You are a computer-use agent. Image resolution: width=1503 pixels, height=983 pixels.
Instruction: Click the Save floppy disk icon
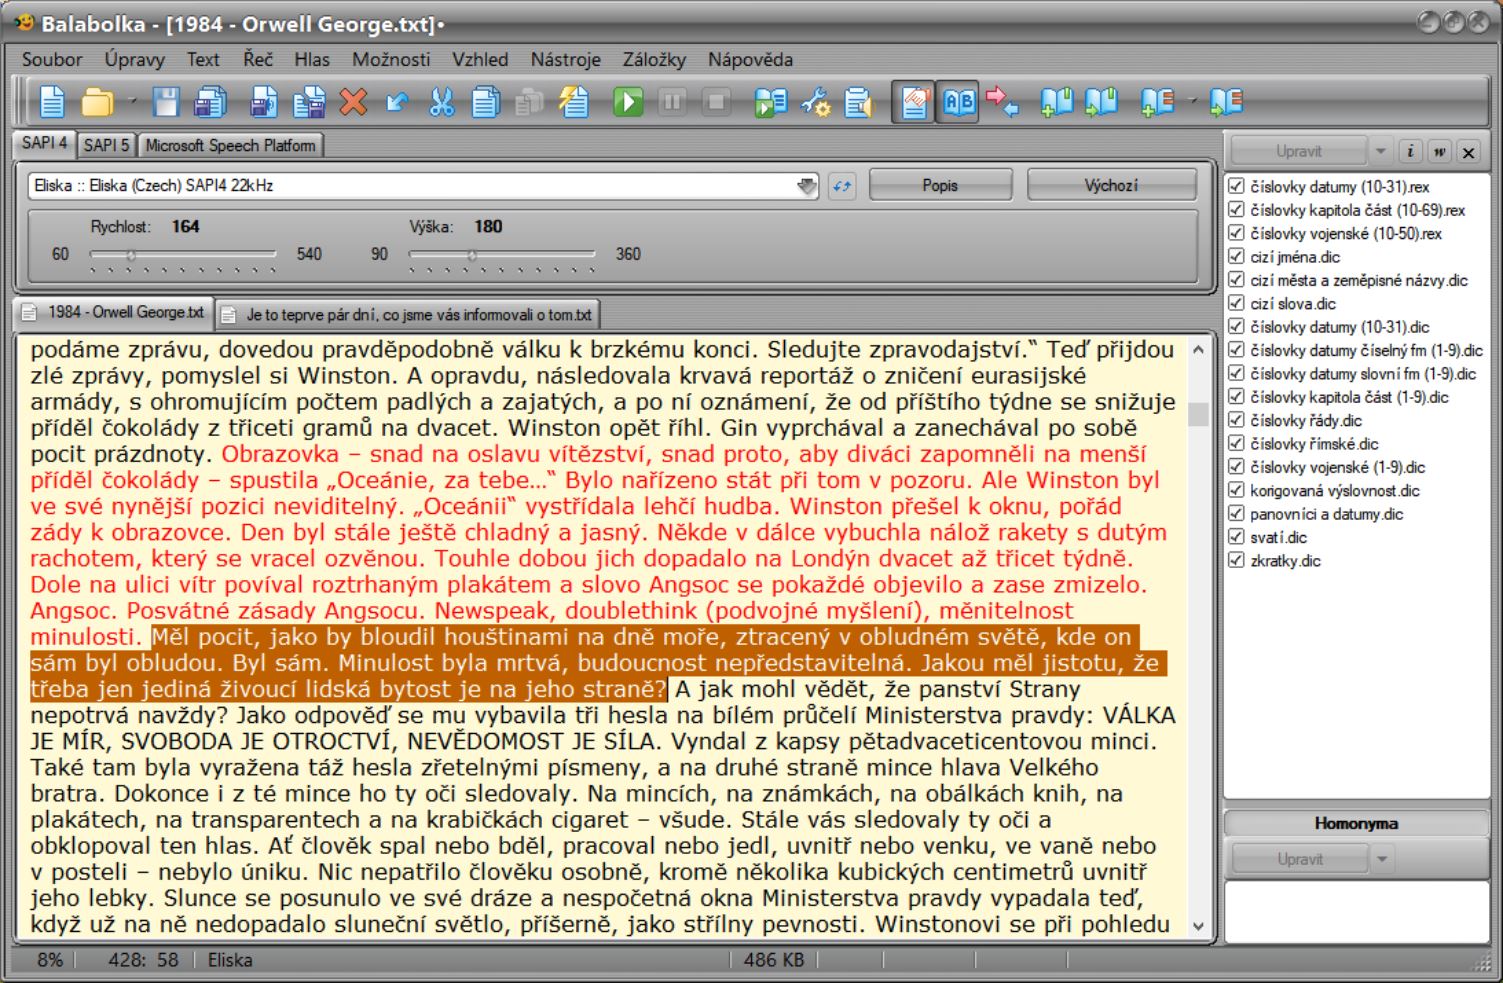click(x=166, y=102)
